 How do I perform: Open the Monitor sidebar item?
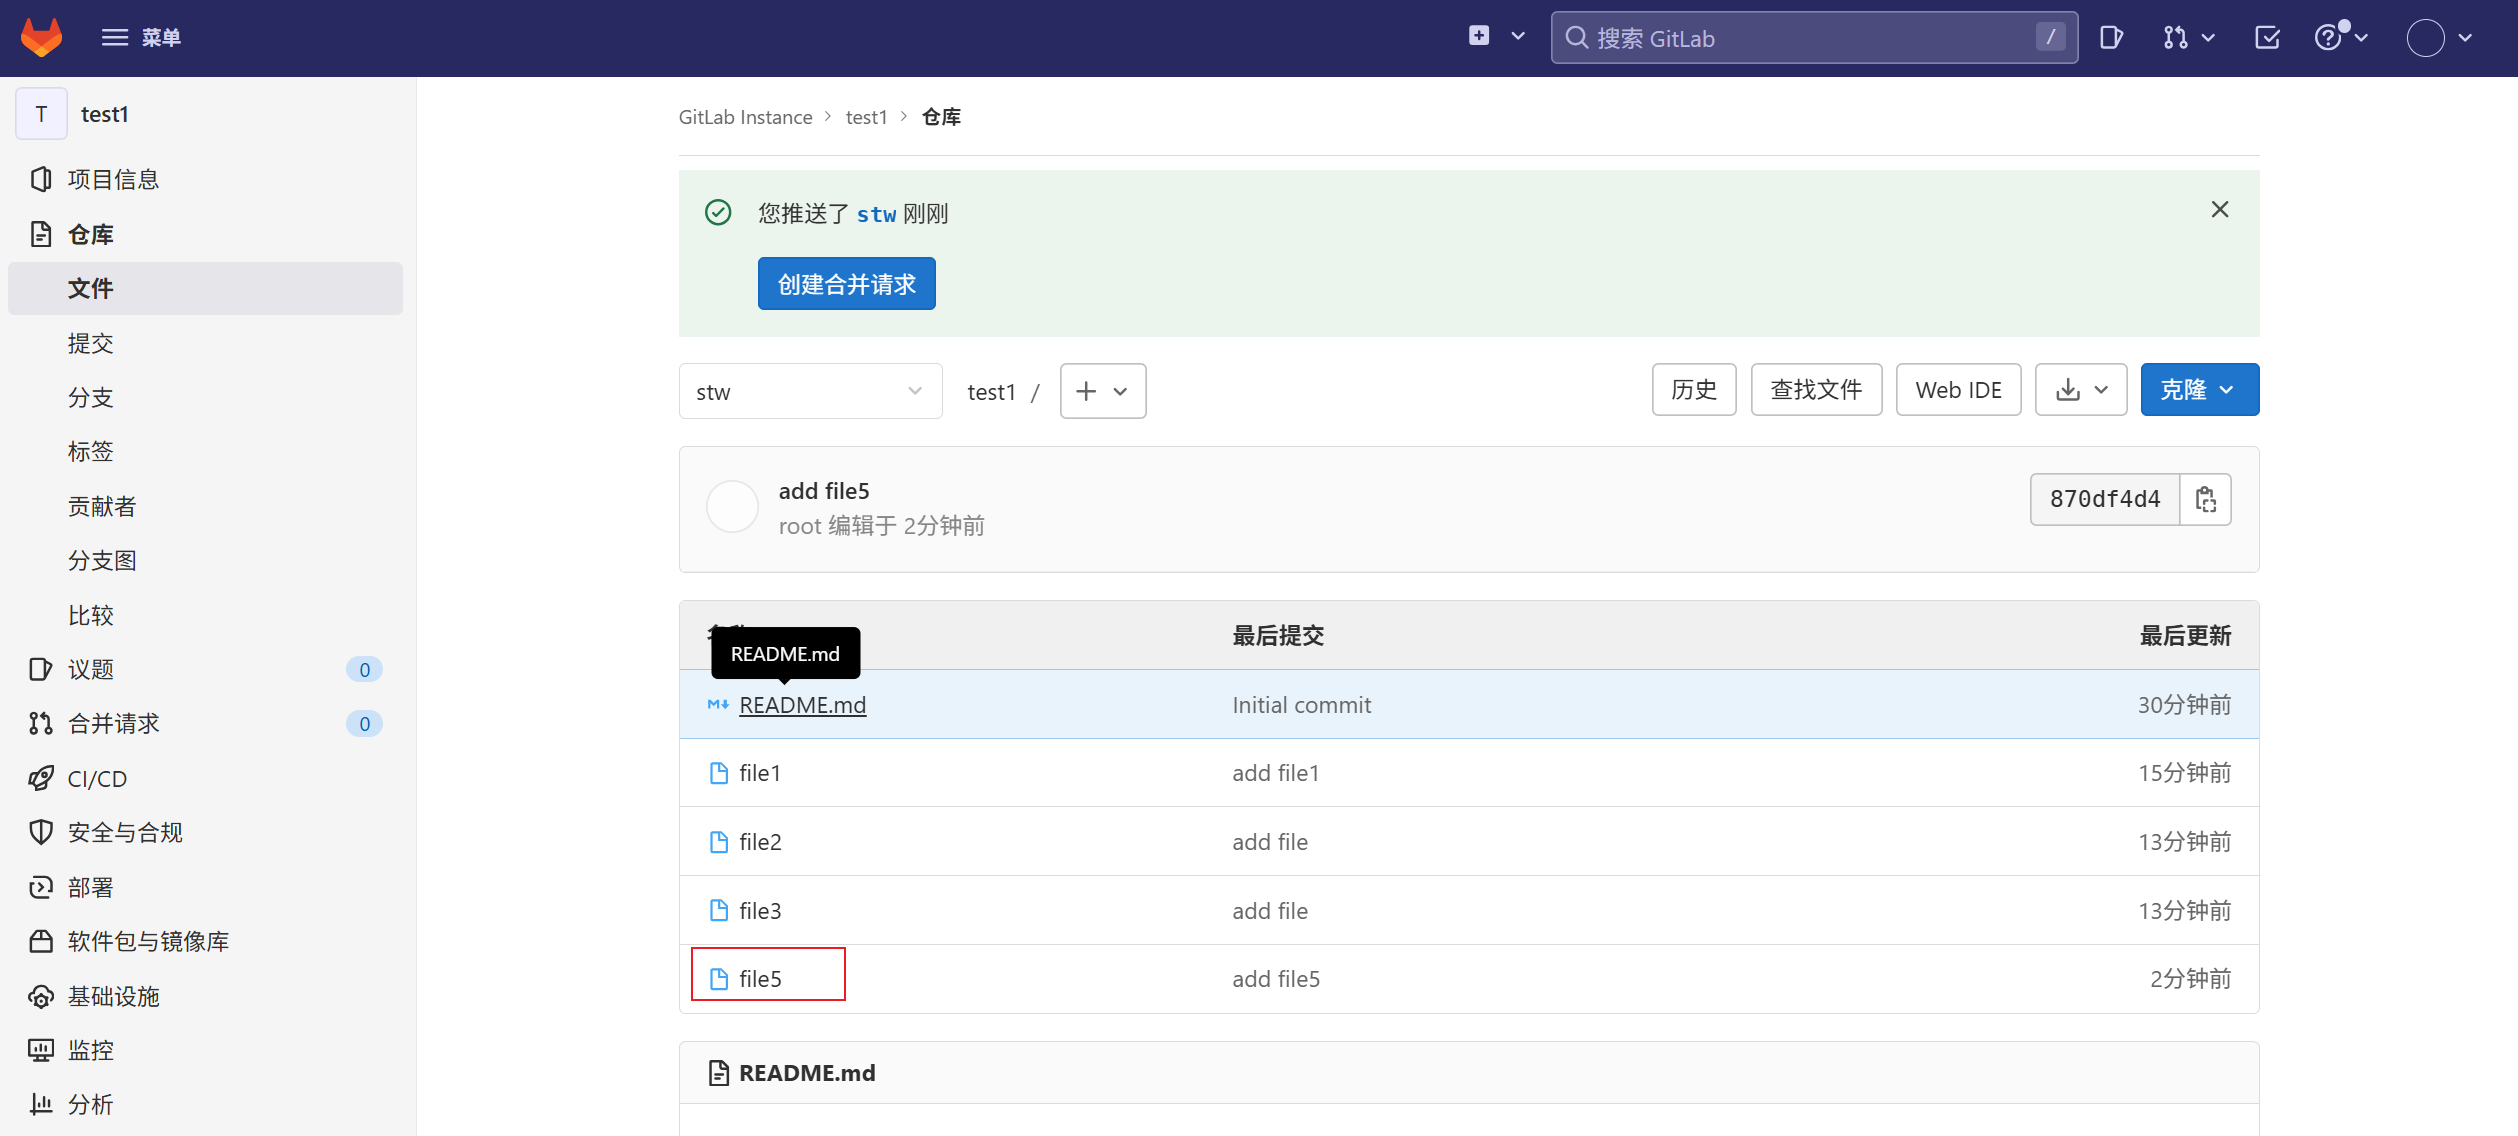tap(90, 1050)
